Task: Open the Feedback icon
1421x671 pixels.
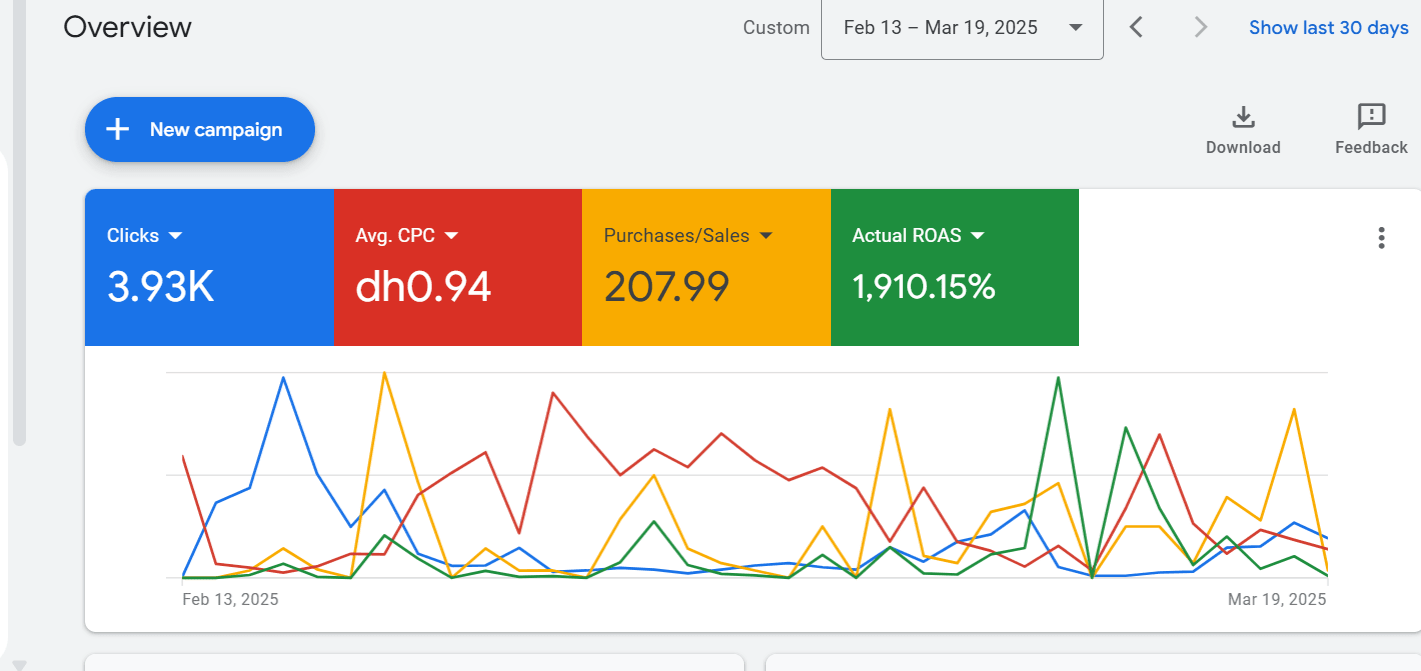Action: [1371, 117]
